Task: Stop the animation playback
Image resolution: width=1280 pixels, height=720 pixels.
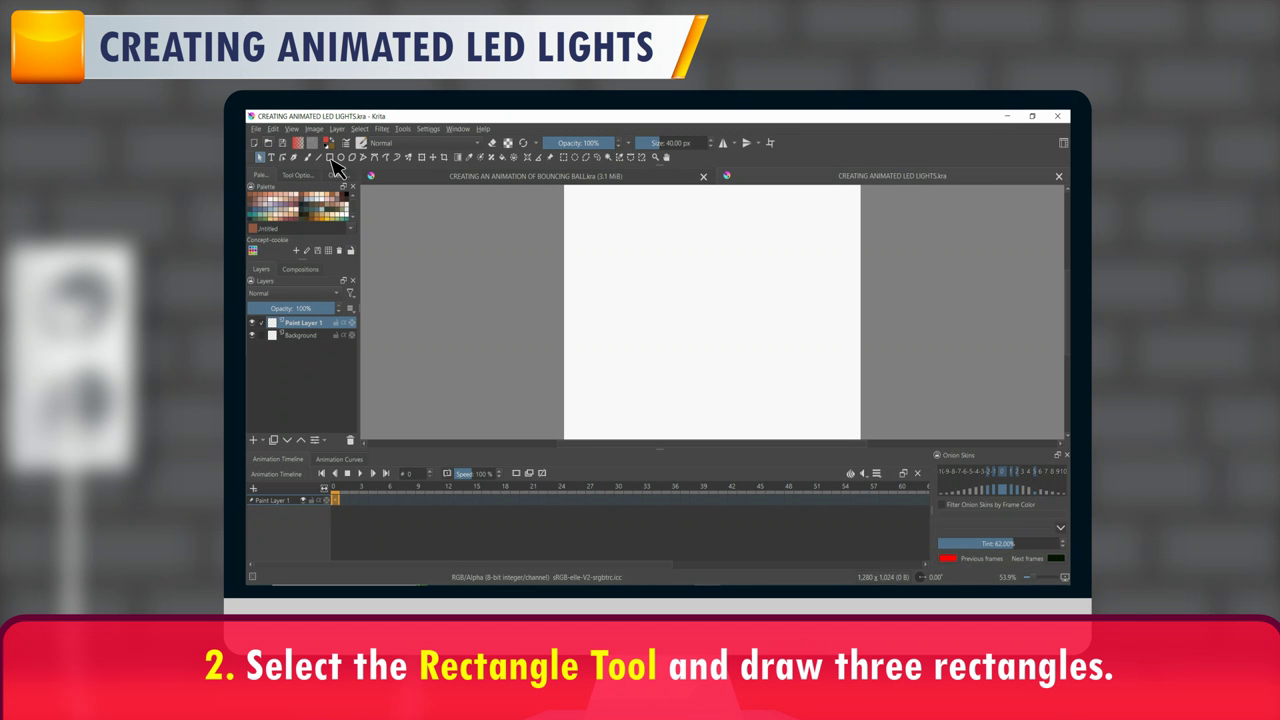Action: pyautogui.click(x=347, y=473)
